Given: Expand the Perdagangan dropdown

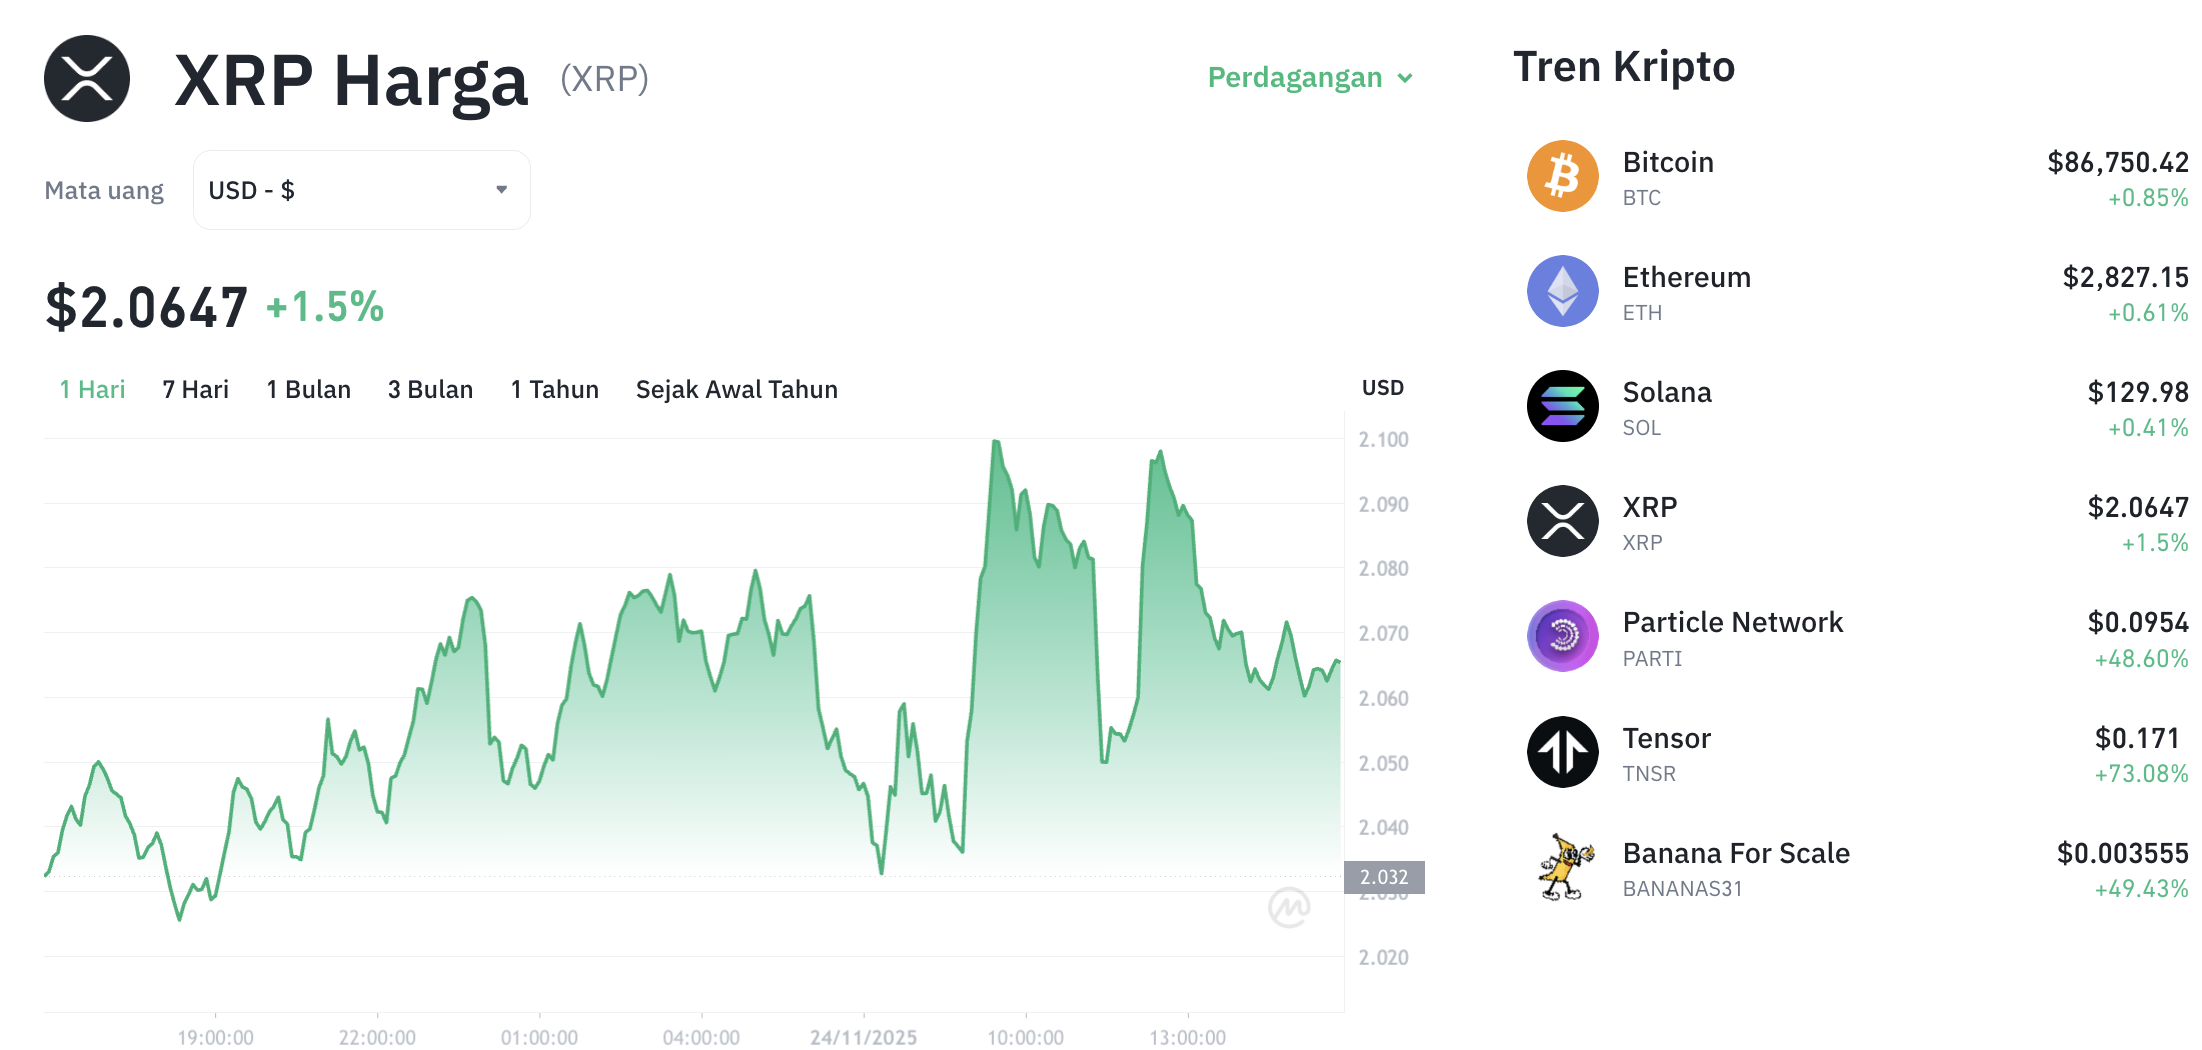Looking at the screenshot, I should coord(1310,77).
